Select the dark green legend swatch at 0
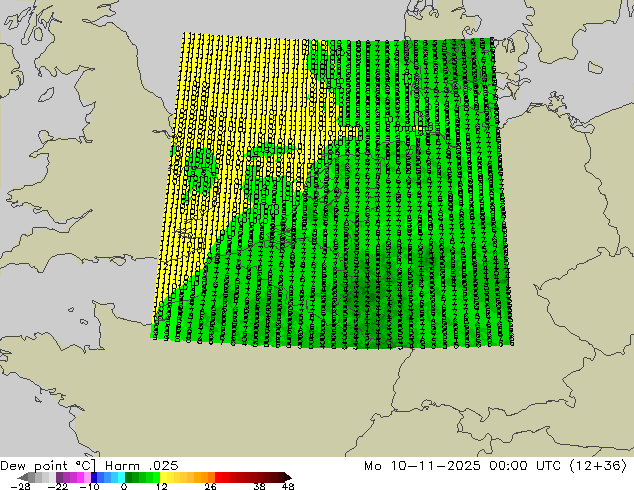634x490 pixels. tap(128, 477)
